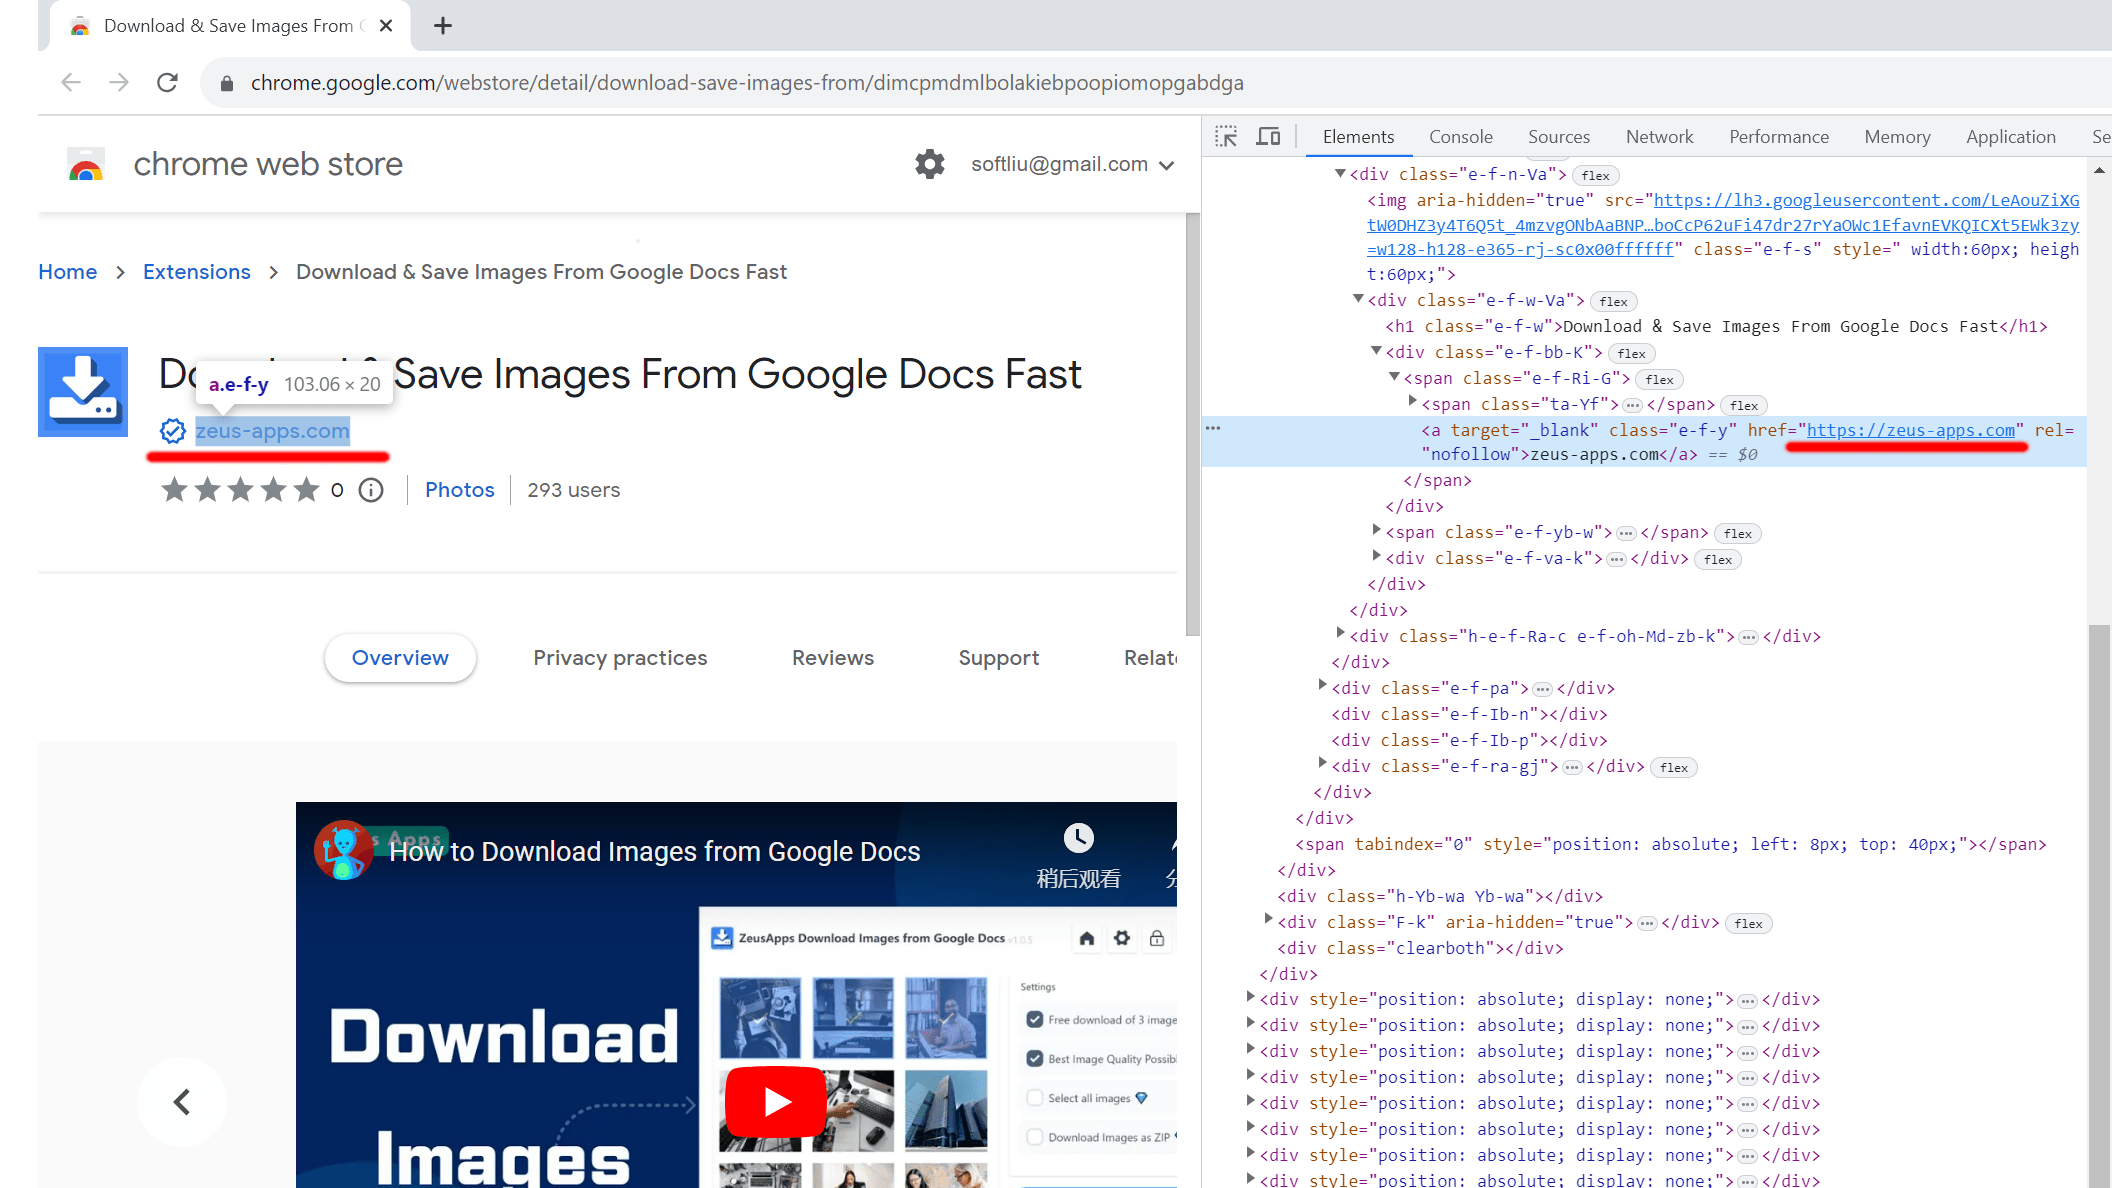
Task: Click the browser back arrow
Action: (x=71, y=83)
